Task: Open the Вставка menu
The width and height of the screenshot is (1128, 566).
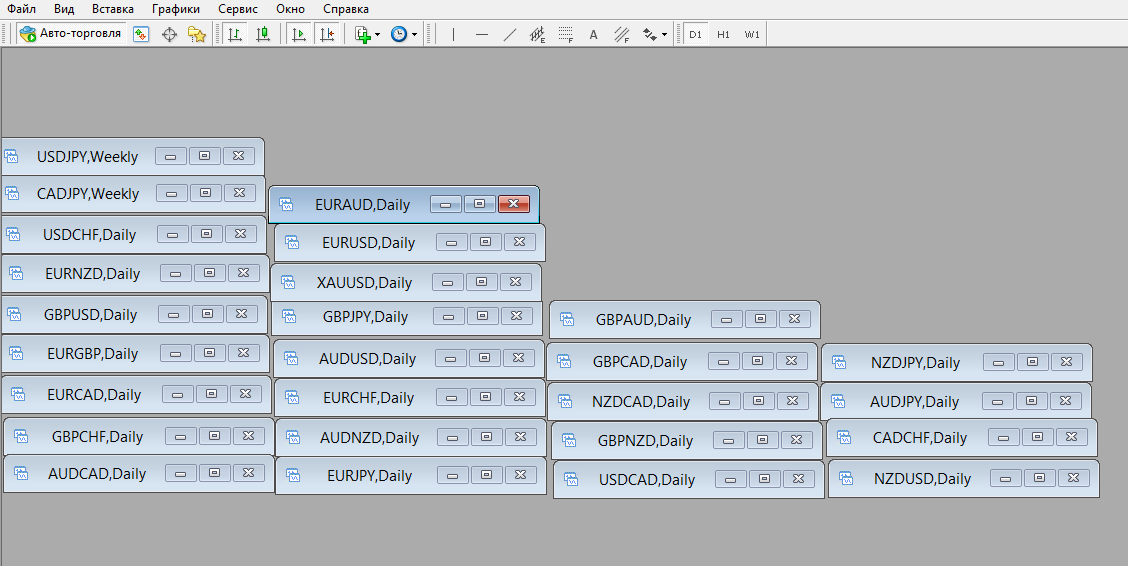Action: click(113, 9)
